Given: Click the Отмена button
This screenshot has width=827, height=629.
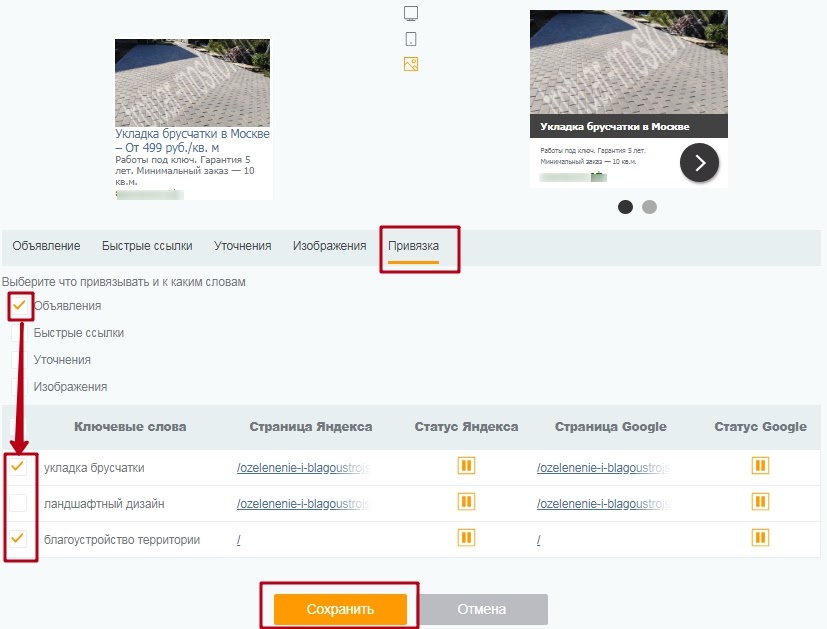Looking at the screenshot, I should [x=482, y=609].
